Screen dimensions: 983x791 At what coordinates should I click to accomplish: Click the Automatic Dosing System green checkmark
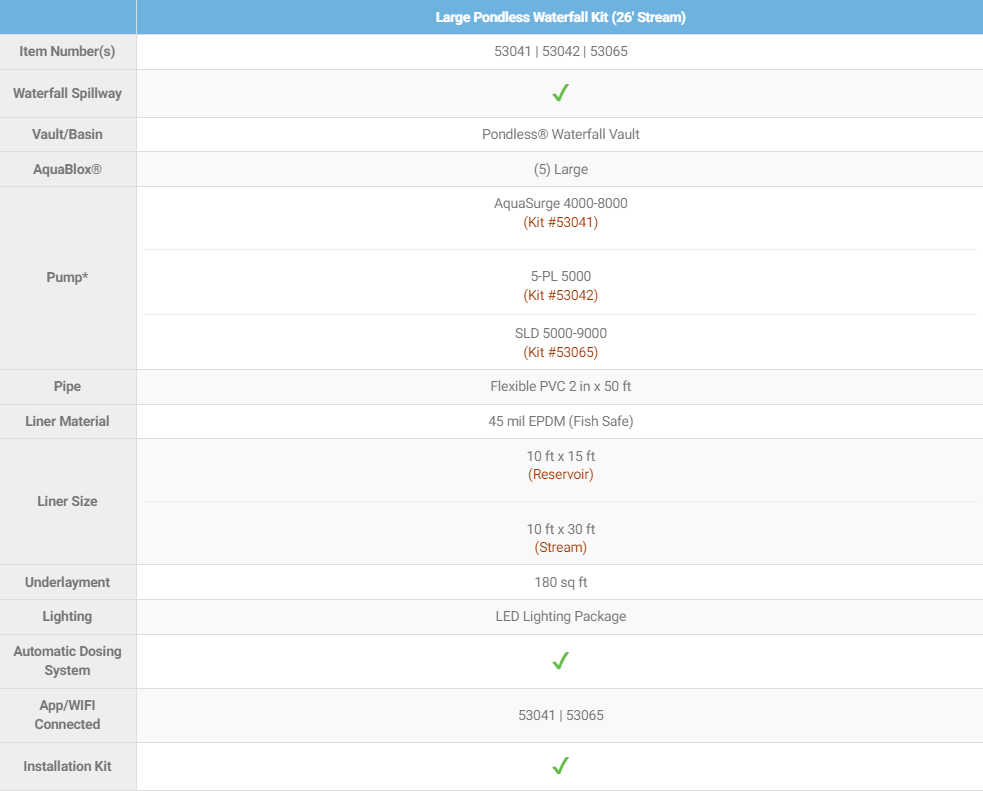coord(560,661)
